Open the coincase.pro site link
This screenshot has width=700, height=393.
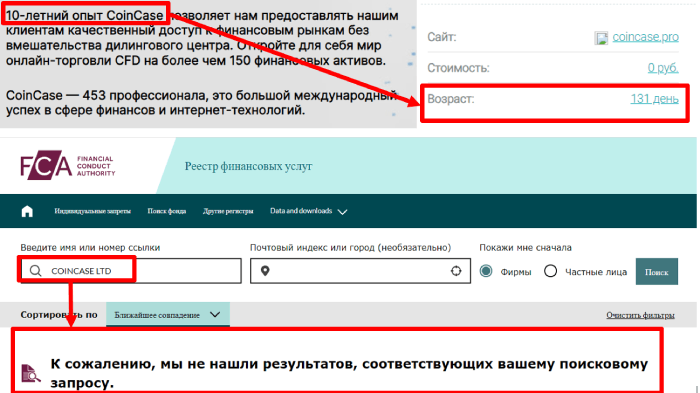click(x=645, y=37)
